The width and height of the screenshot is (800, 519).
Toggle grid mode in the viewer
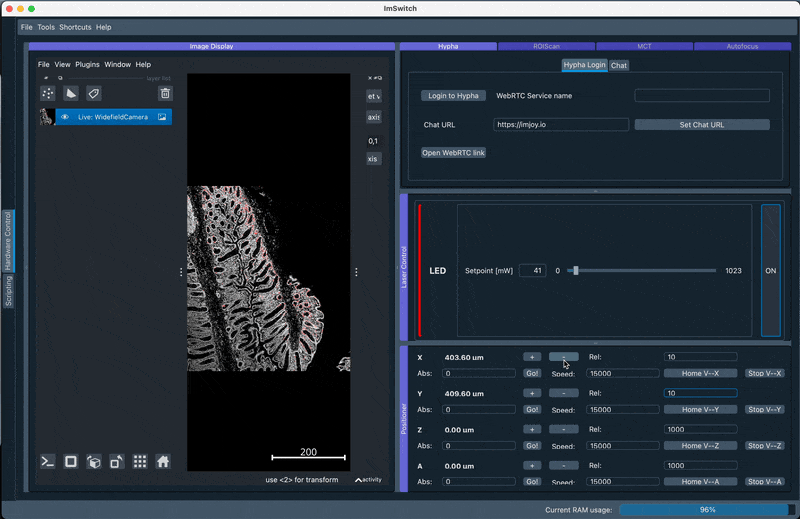(140, 461)
